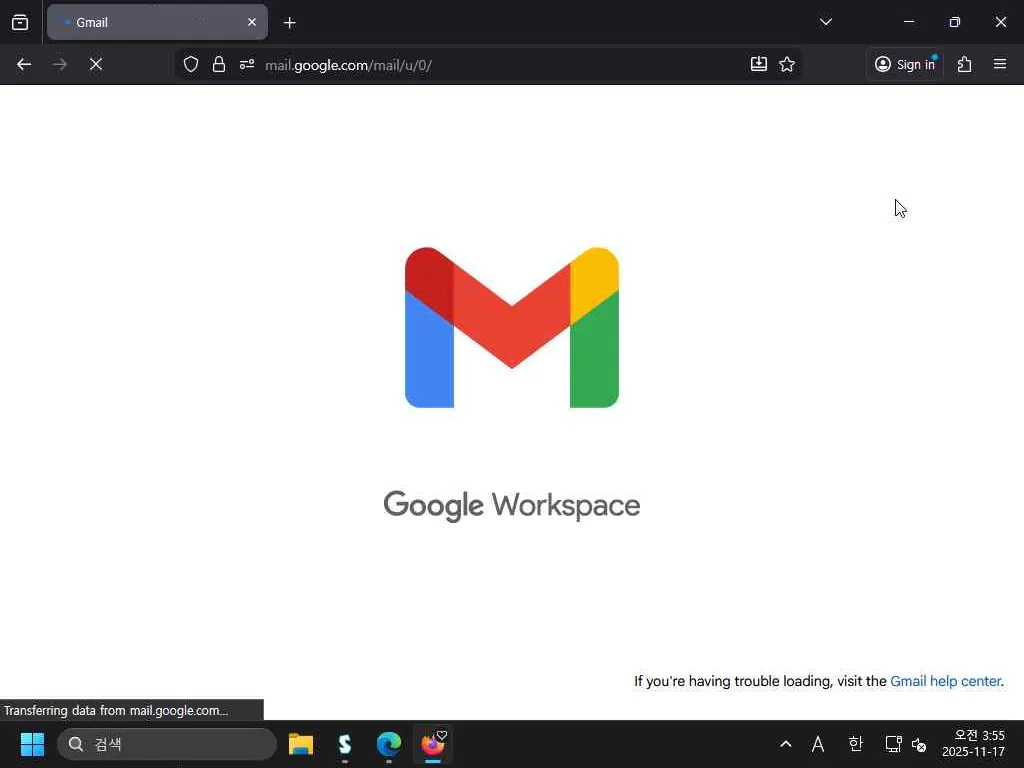Open File Explorer from the taskbar
1024x768 pixels.
click(x=301, y=744)
